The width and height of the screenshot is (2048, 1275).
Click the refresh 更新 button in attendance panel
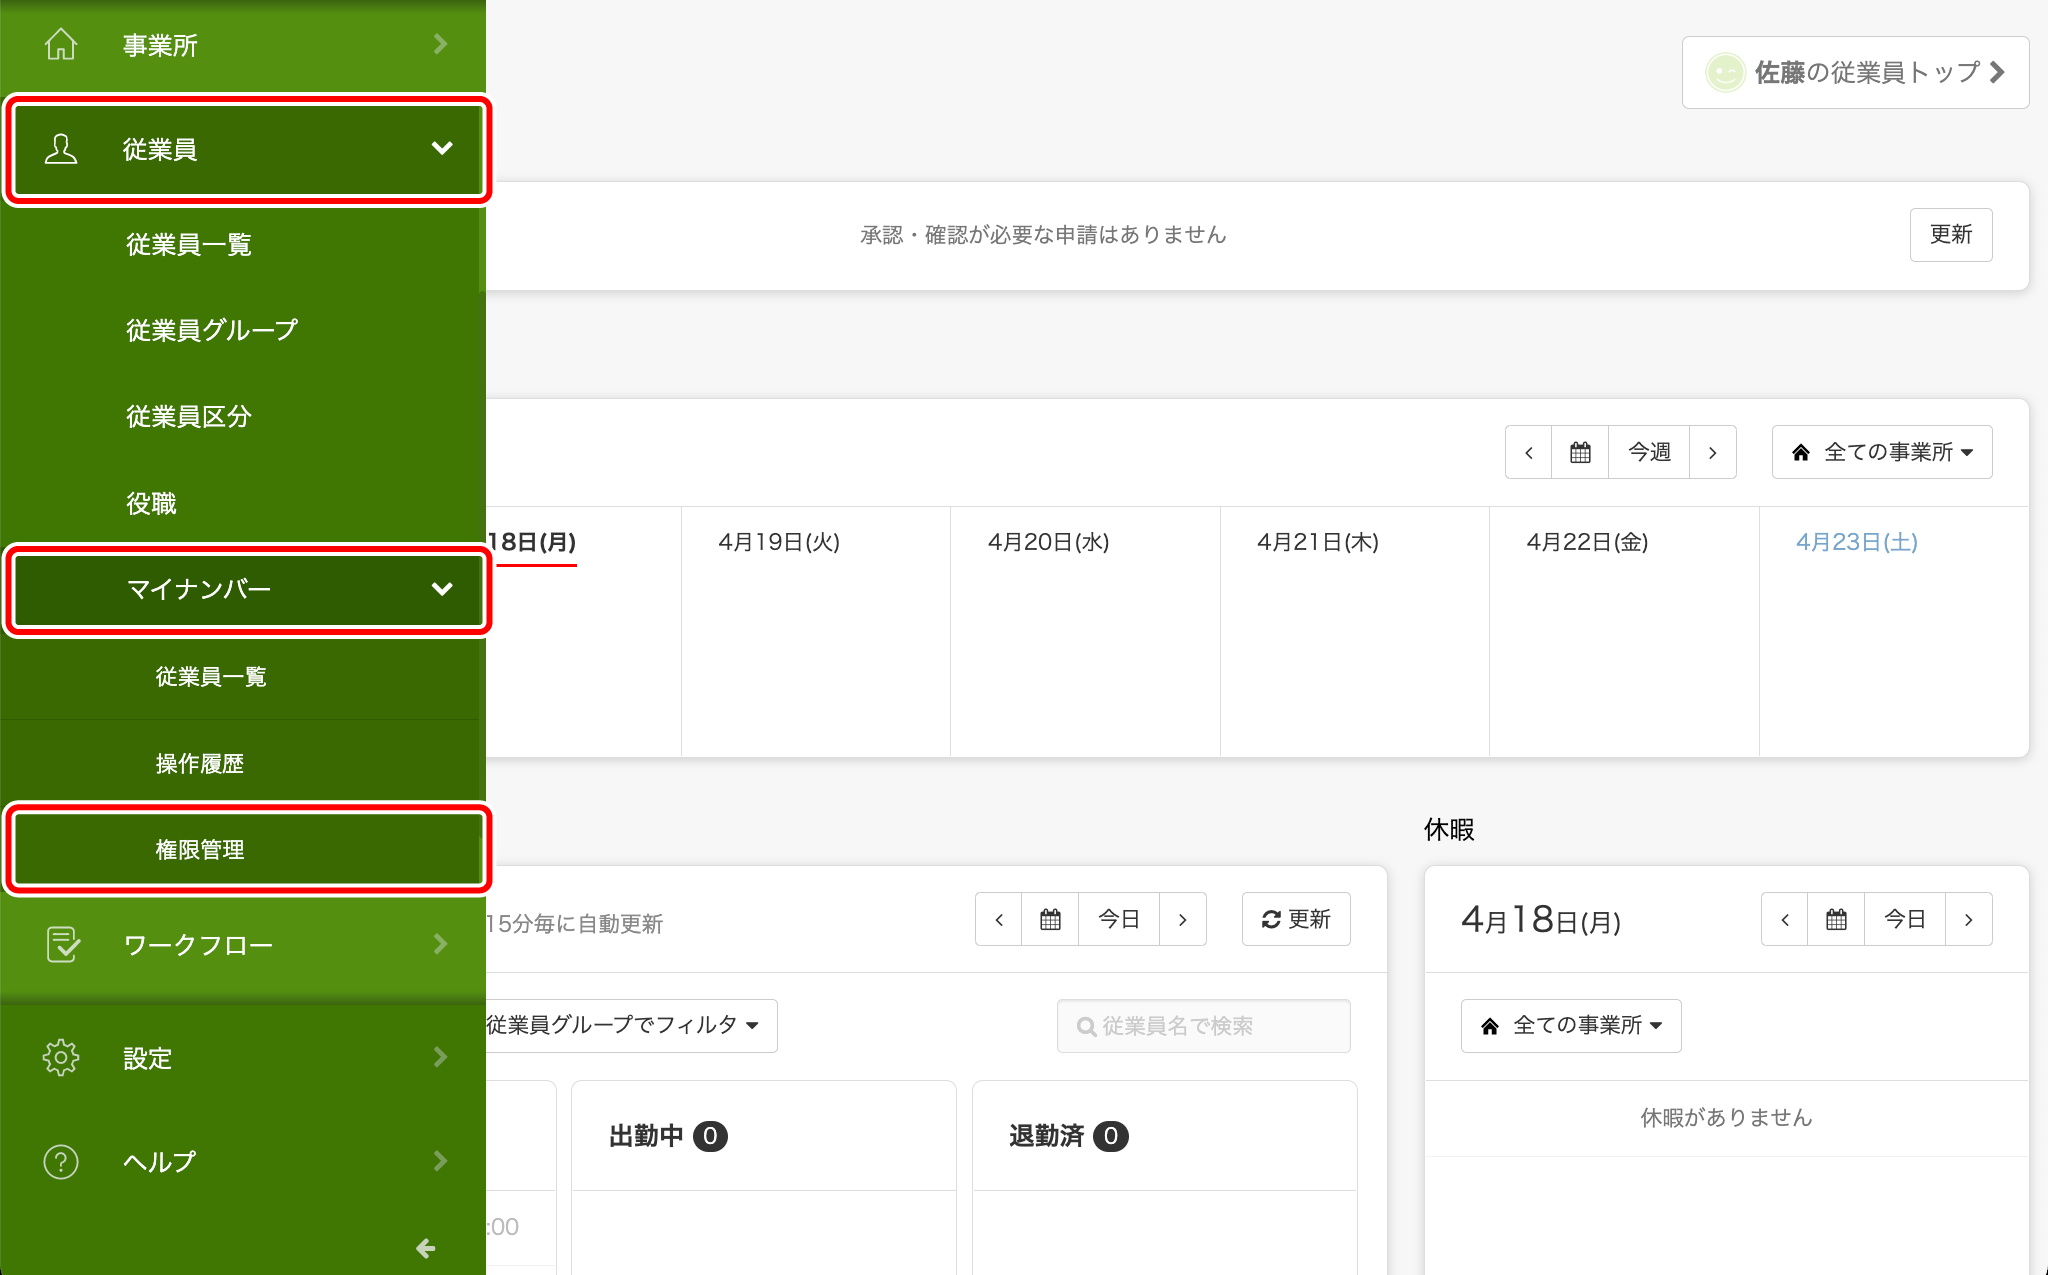pos(1296,919)
